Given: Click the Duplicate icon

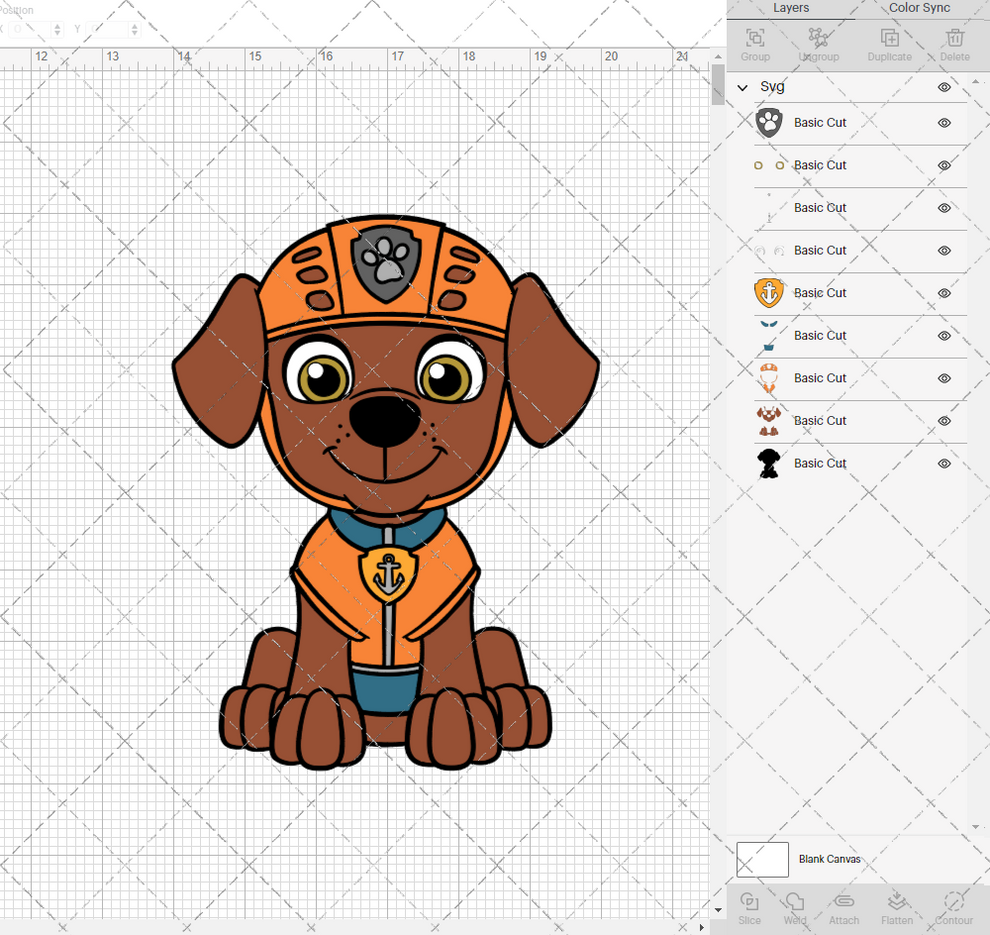Looking at the screenshot, I should point(889,40).
